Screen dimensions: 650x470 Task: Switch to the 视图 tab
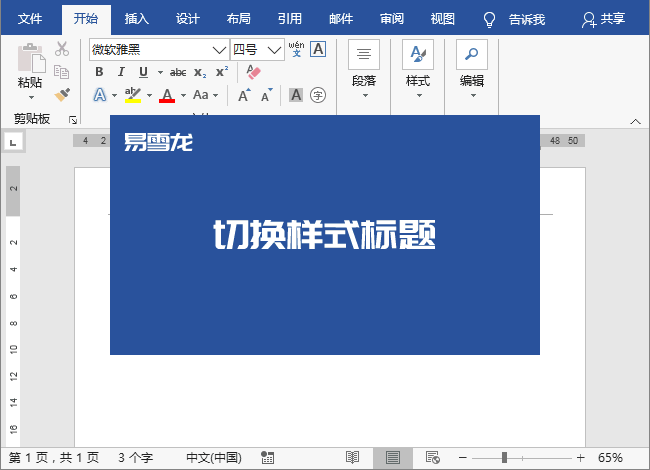point(443,19)
